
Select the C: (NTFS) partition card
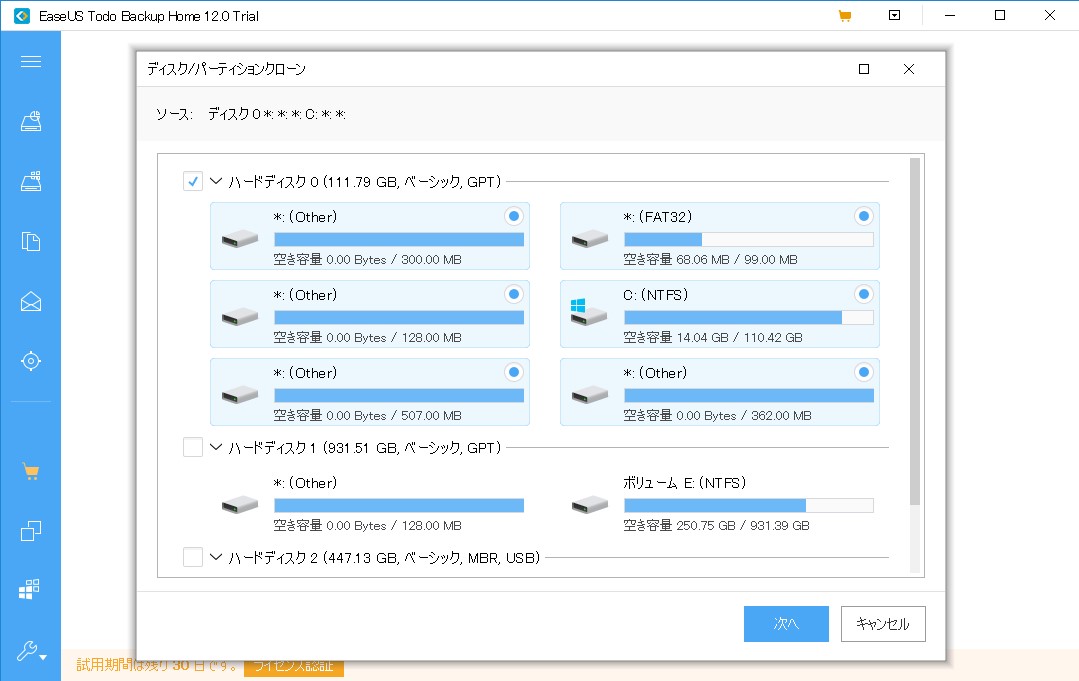720,314
